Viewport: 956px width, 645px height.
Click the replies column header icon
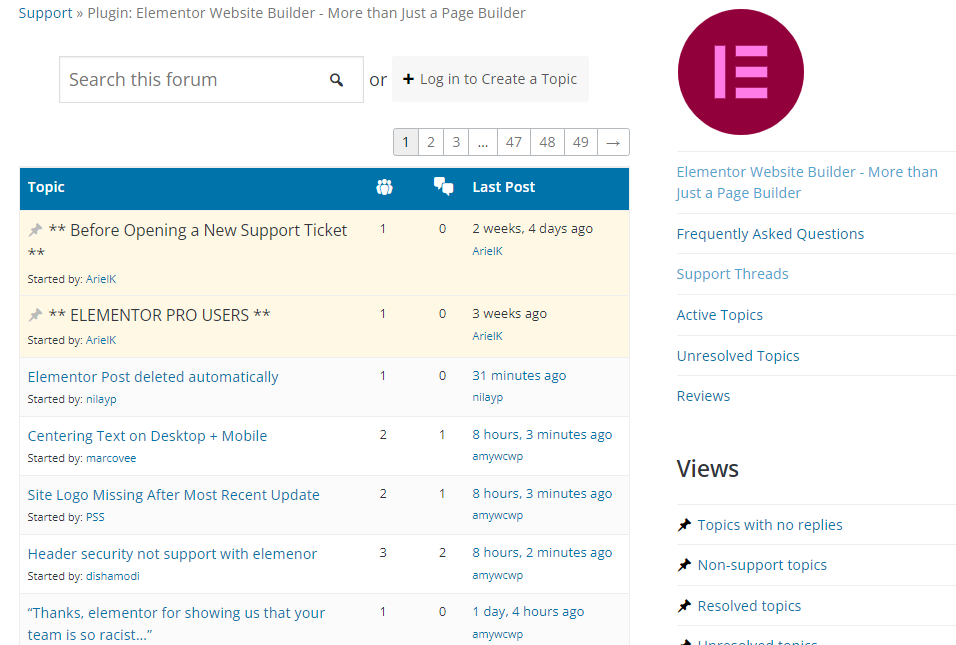(x=443, y=186)
